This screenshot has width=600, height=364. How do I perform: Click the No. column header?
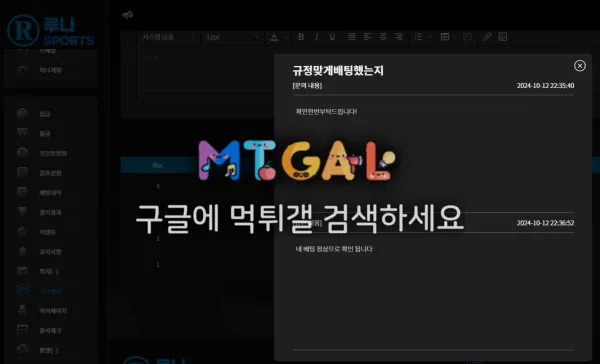tap(158, 165)
